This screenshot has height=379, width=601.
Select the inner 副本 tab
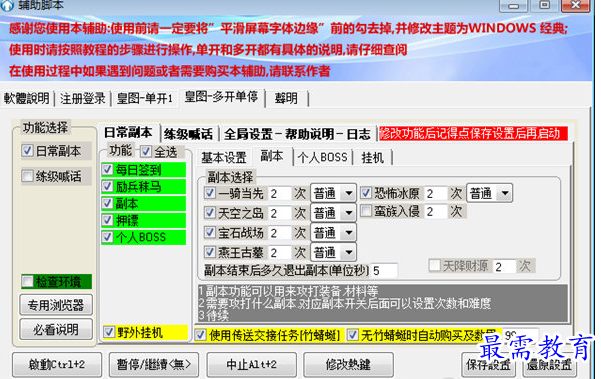(272, 156)
